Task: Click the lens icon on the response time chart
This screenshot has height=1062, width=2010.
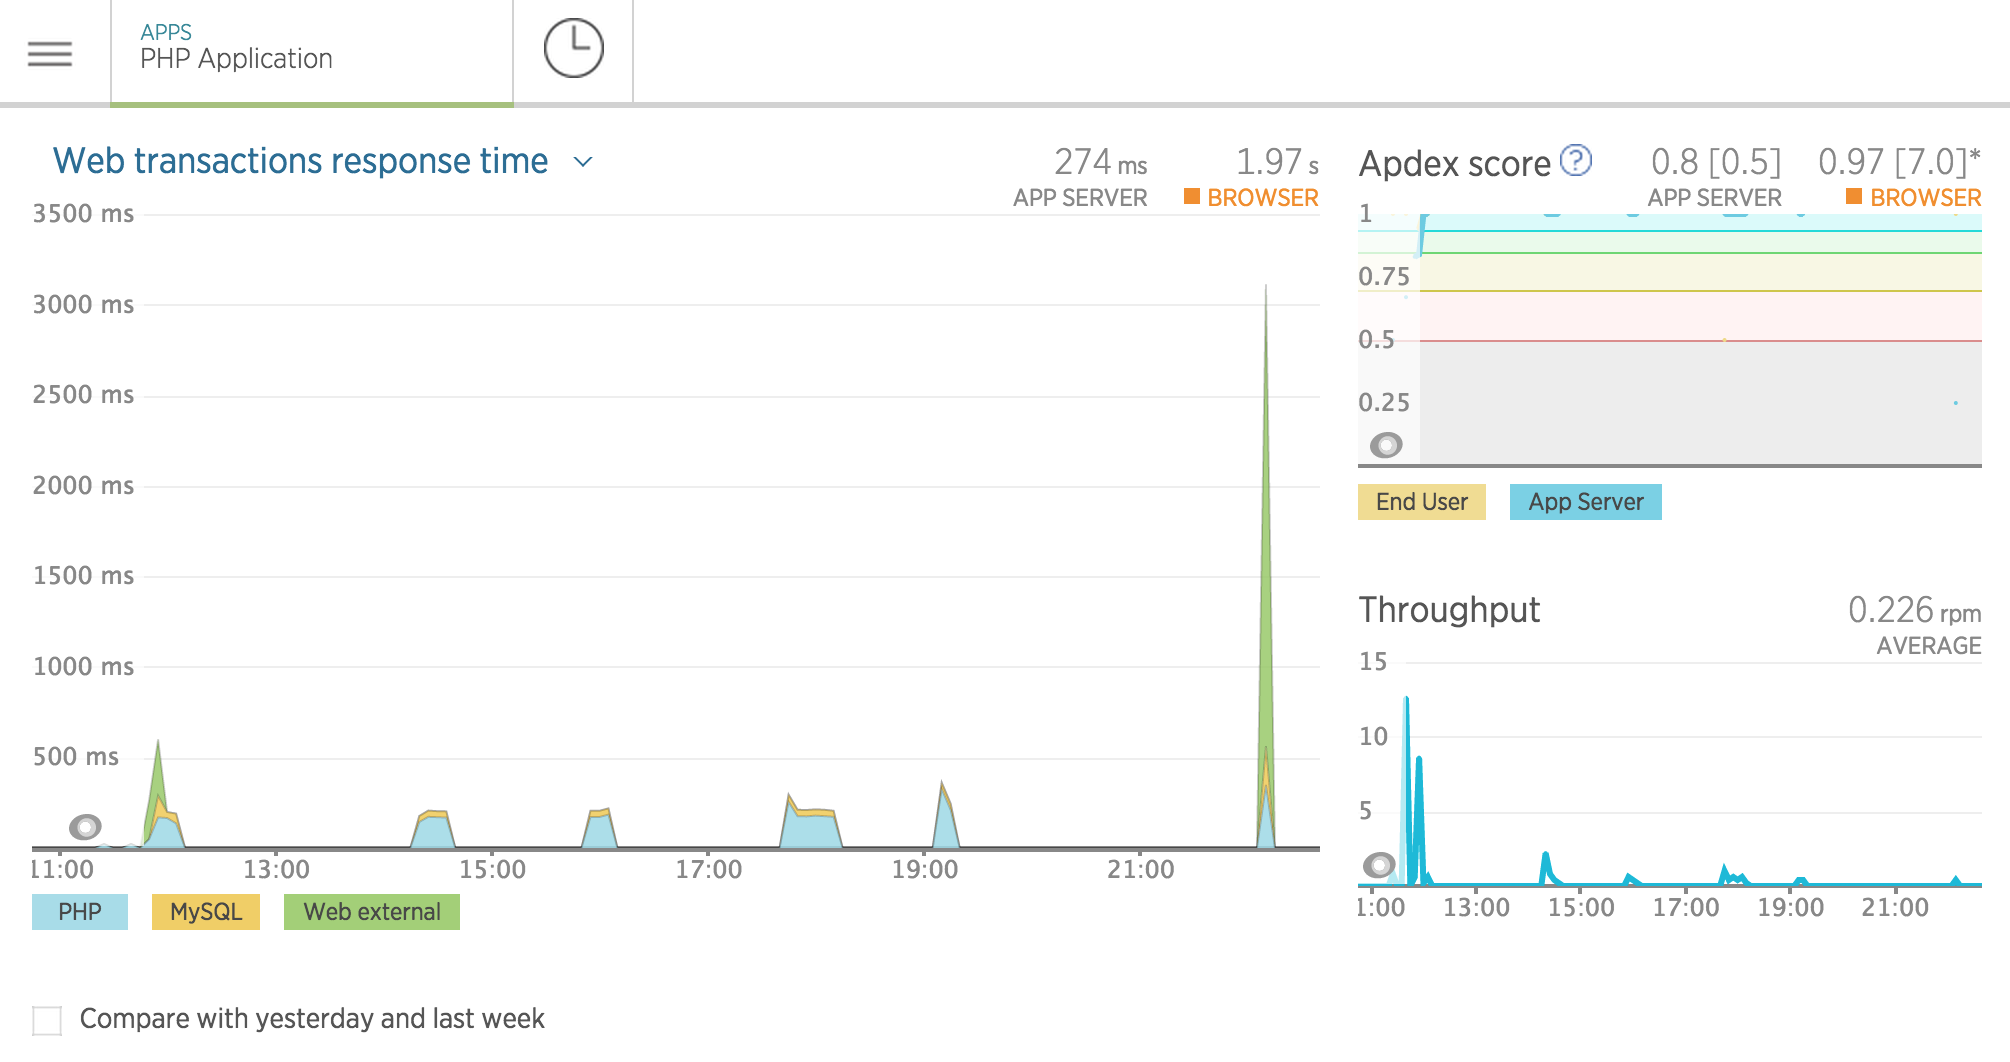Action: coord(85,828)
